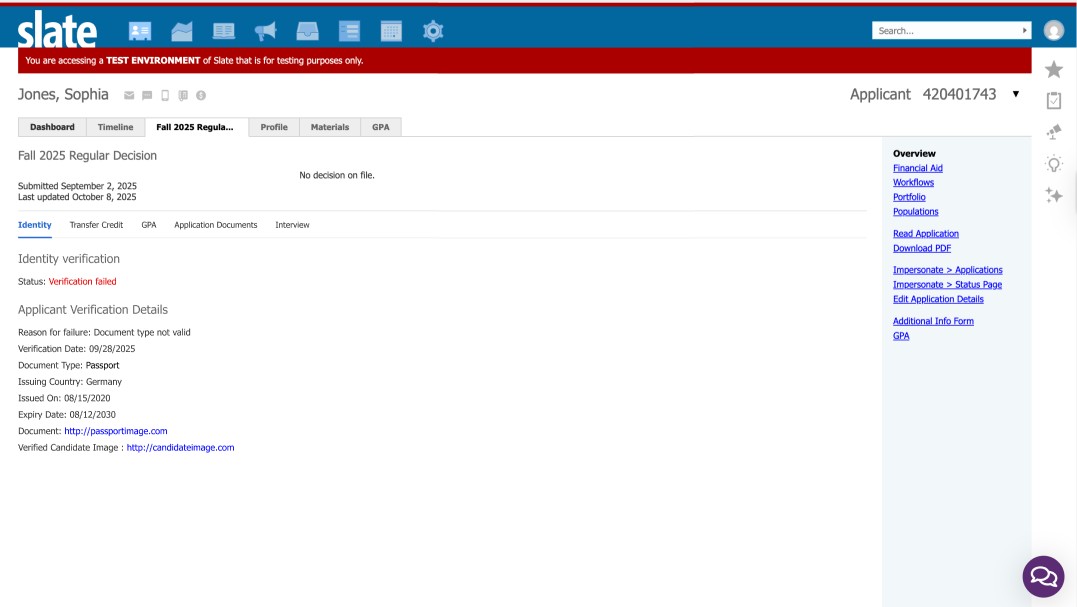Open the Inbox tray icon

click(307, 31)
